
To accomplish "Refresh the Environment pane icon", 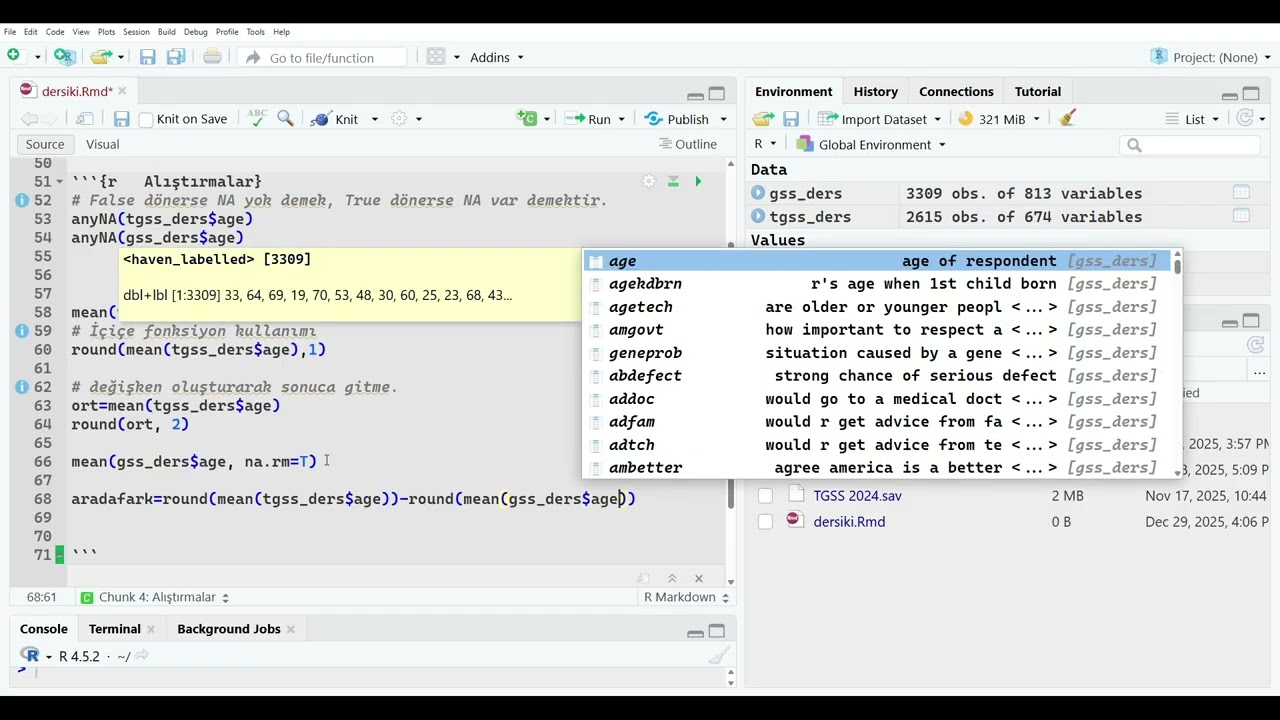I will coord(1244,118).
